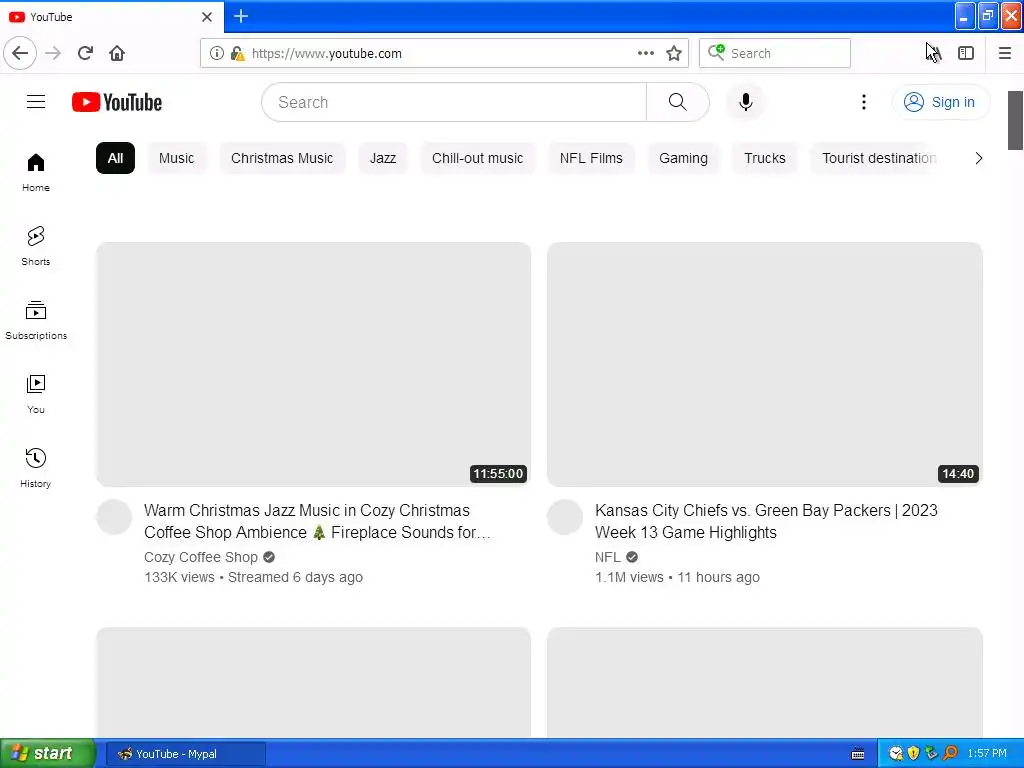Image resolution: width=1024 pixels, height=768 pixels.
Task: Open page actions three-dot menu in address bar
Action: [x=645, y=54]
